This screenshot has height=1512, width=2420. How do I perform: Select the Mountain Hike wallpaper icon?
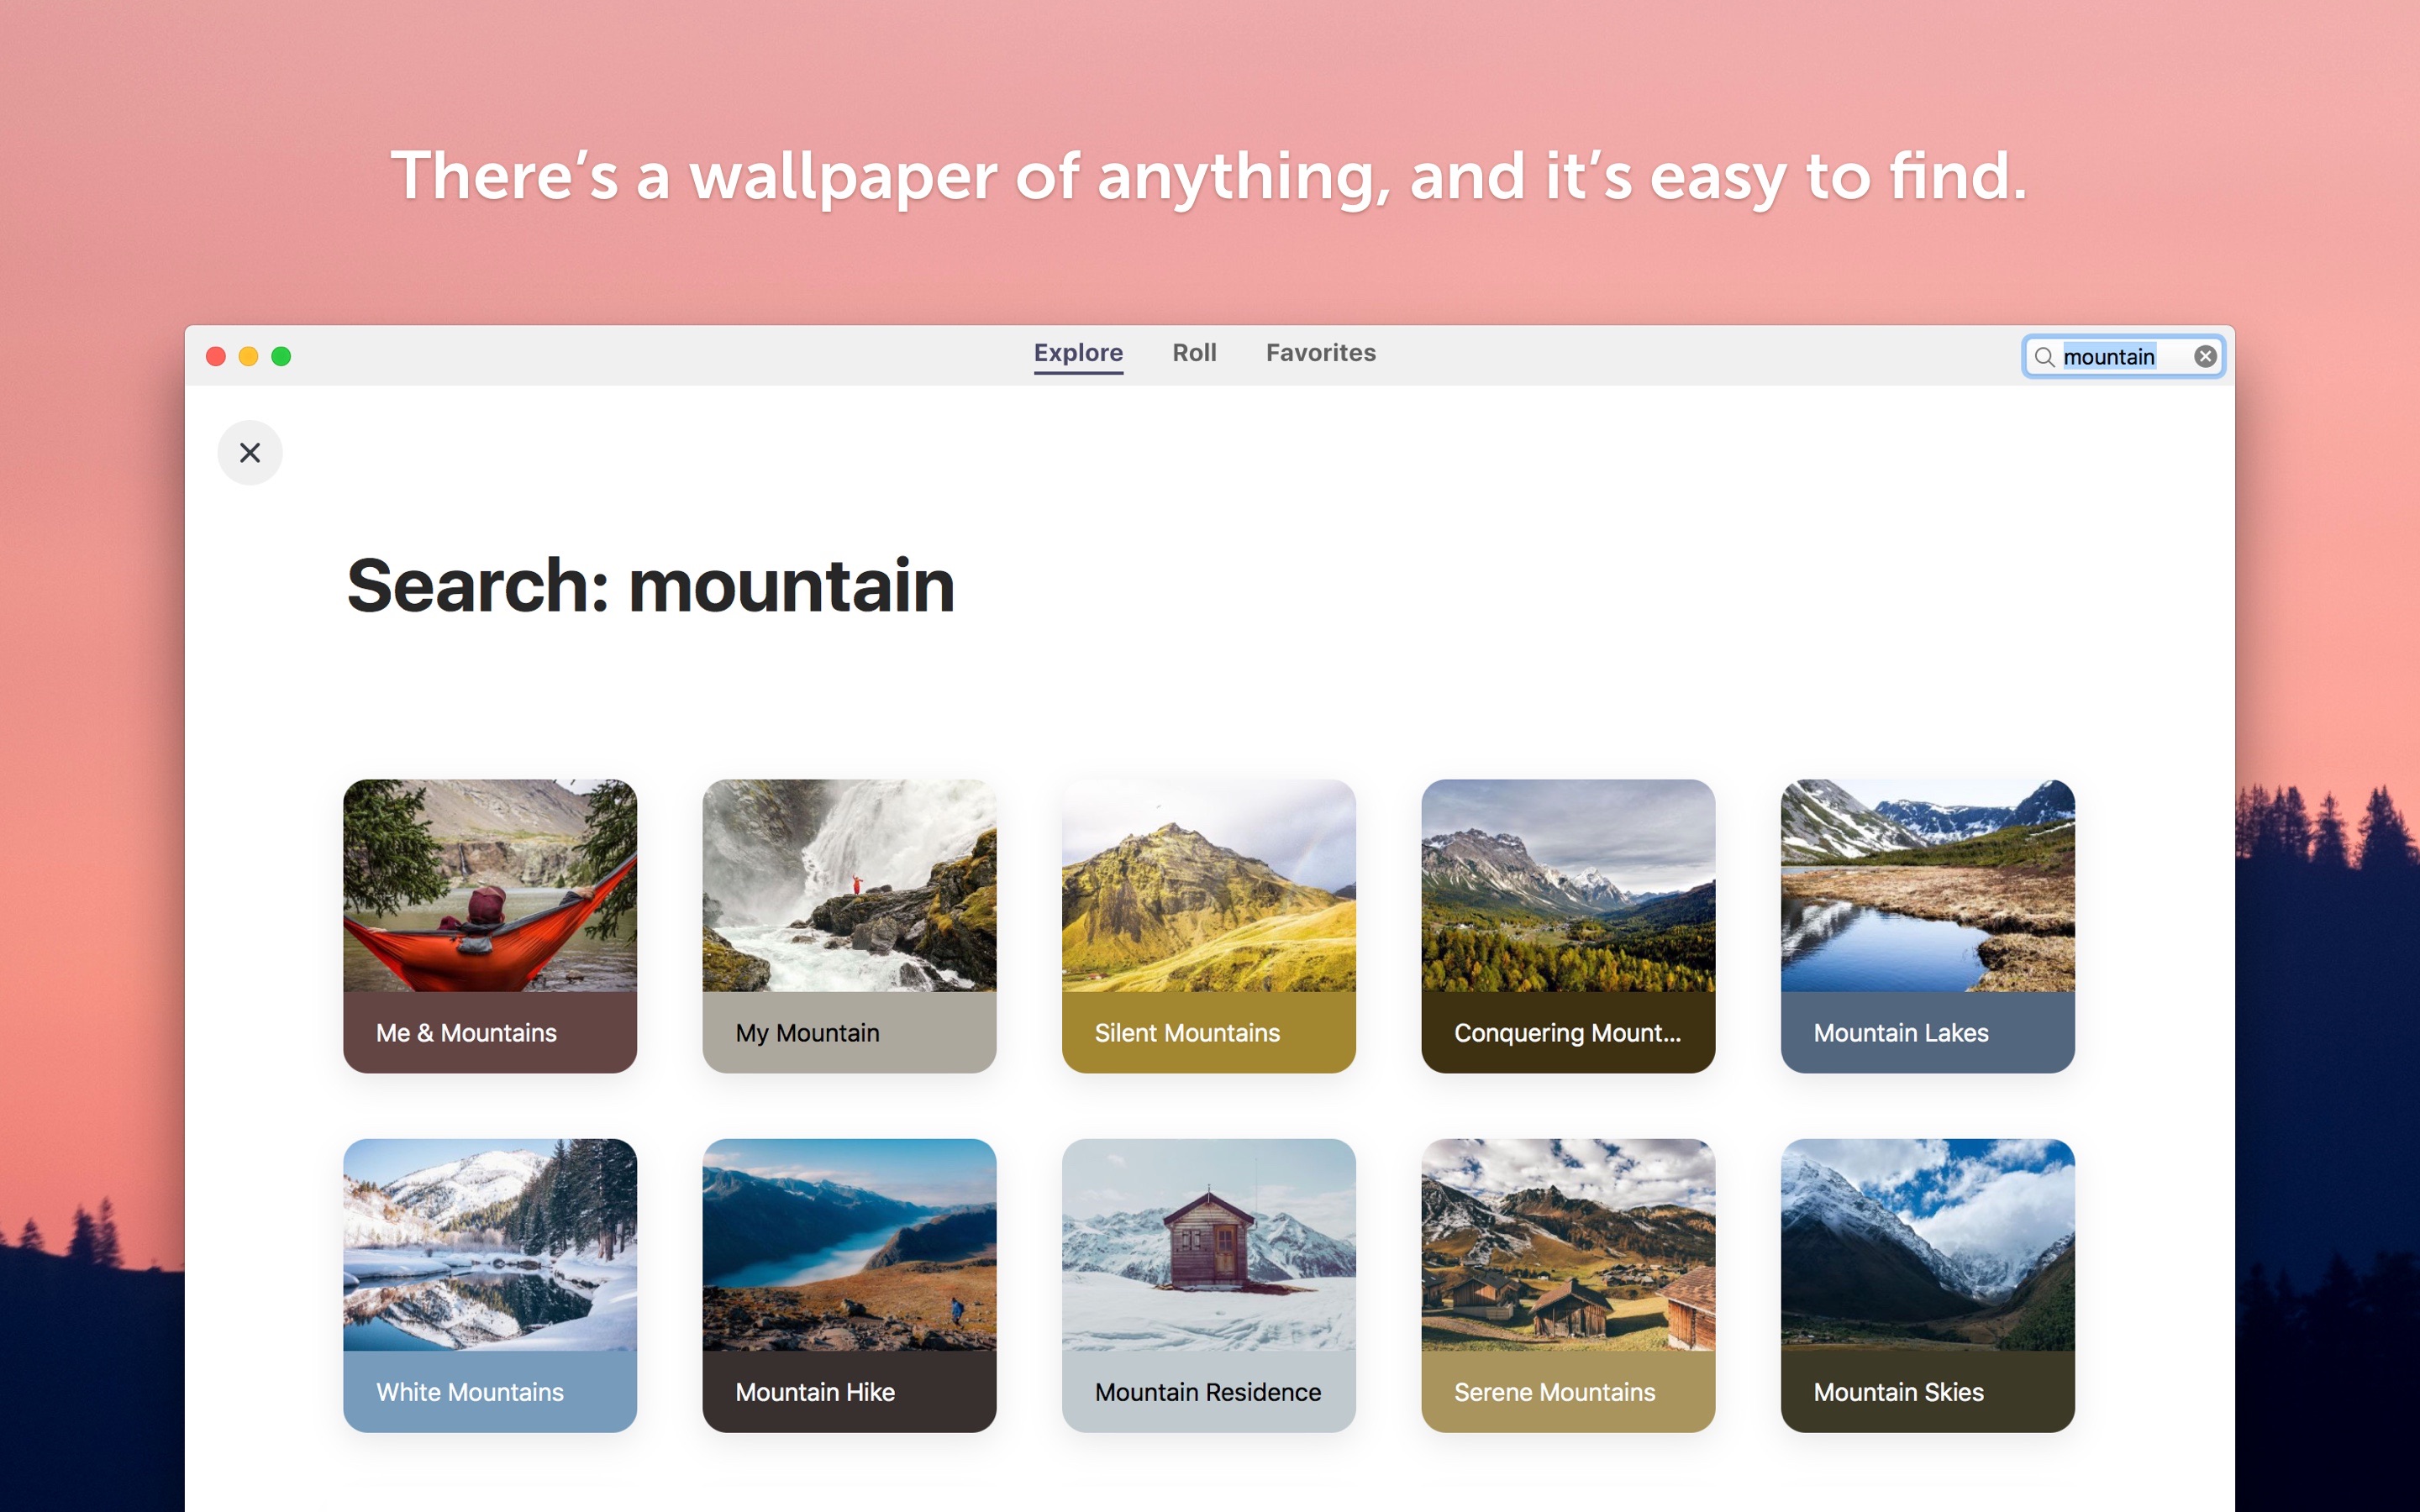[x=849, y=1284]
